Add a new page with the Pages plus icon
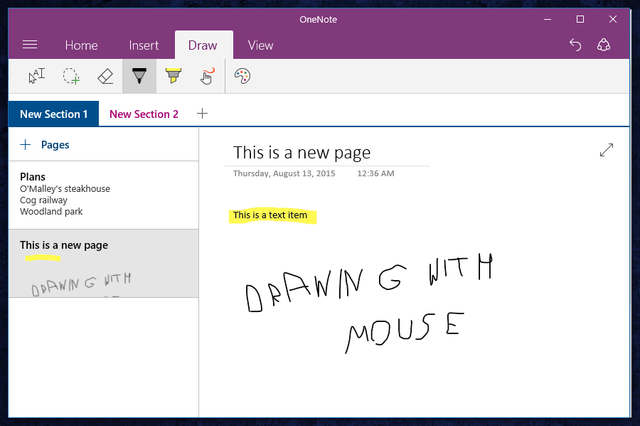The image size is (640, 426). tap(25, 144)
